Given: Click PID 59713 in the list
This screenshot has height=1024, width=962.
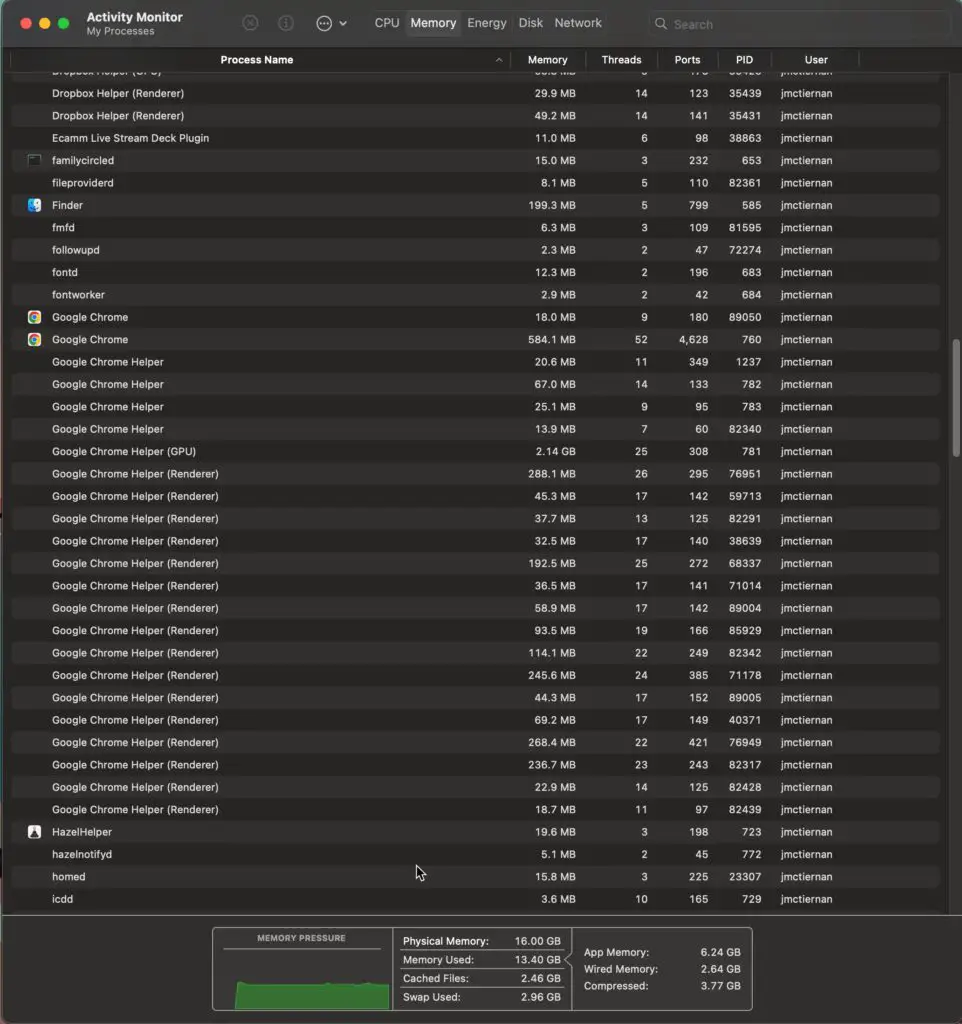Looking at the screenshot, I should pos(745,496).
